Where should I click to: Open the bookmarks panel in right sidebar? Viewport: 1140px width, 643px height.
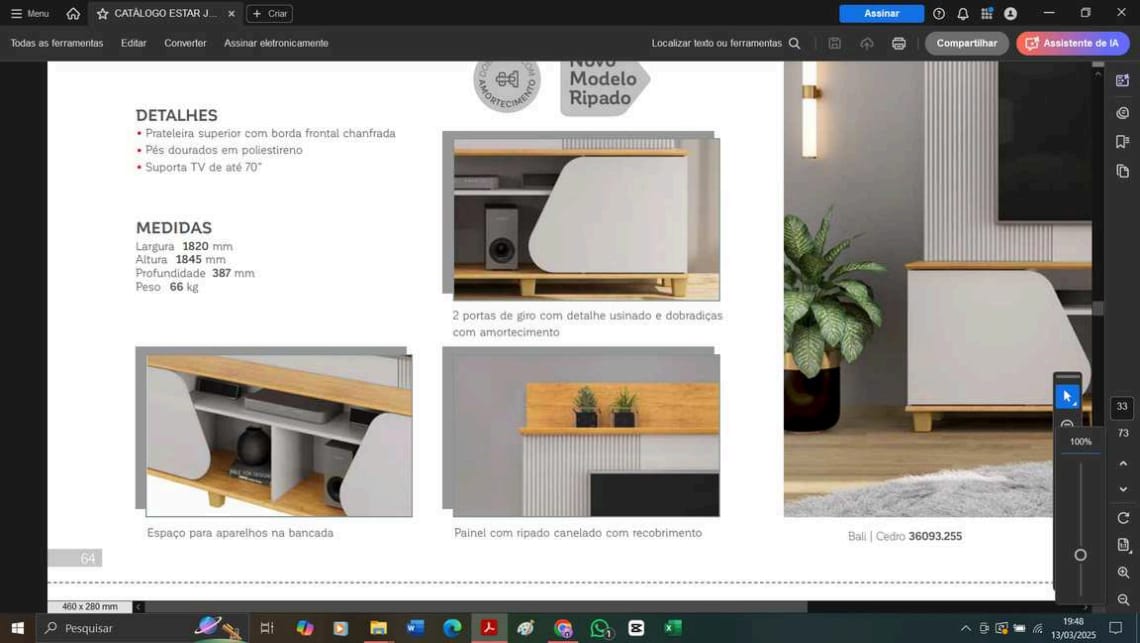1122,142
